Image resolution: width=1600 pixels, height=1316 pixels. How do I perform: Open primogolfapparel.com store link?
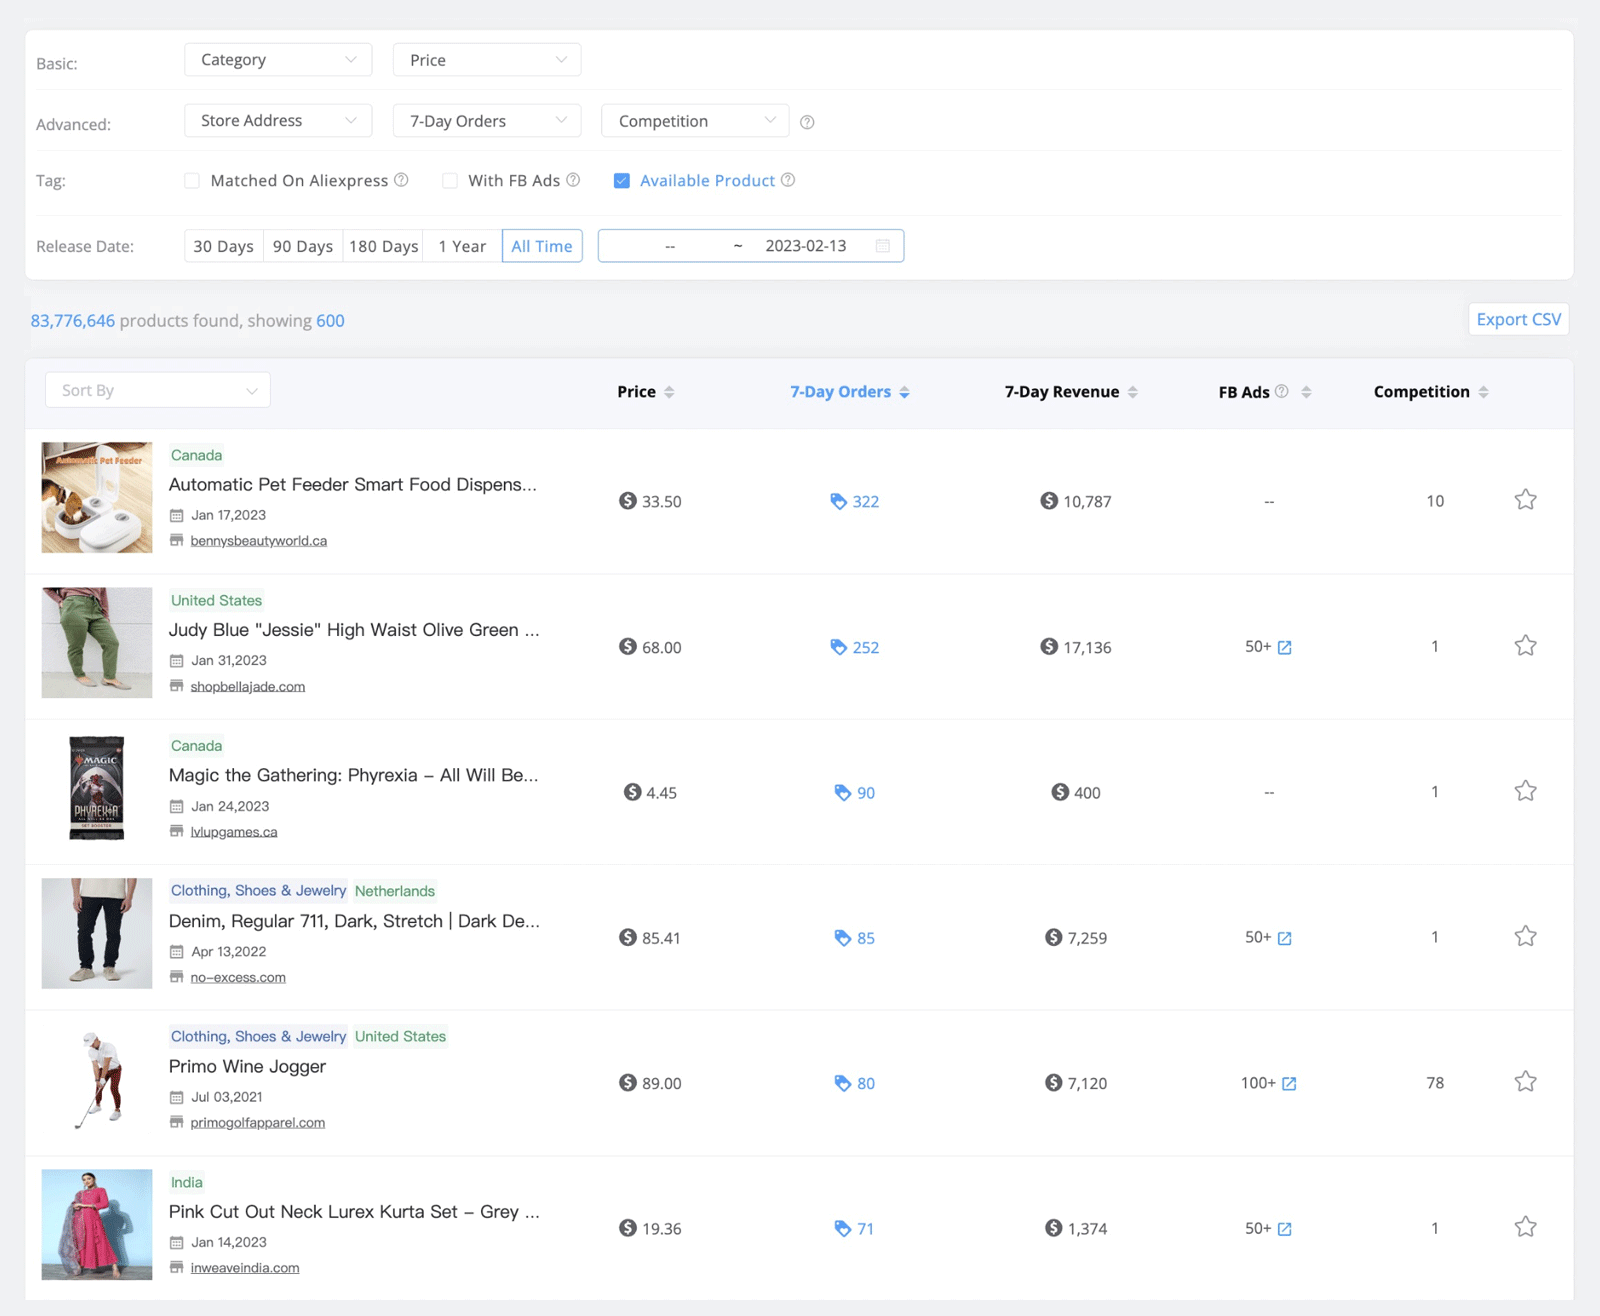(257, 1122)
